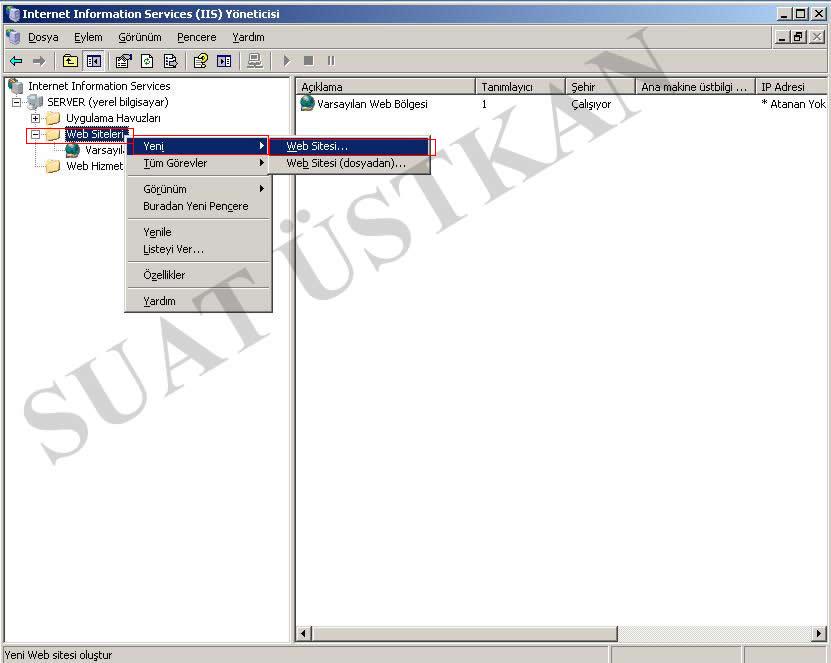Open the Yeni submenu arrow
This screenshot has width=831, height=663.
click(x=262, y=146)
